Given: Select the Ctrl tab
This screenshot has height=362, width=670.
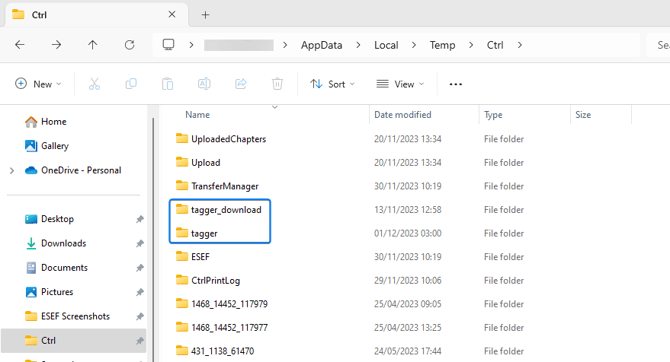Looking at the screenshot, I should 97,15.
